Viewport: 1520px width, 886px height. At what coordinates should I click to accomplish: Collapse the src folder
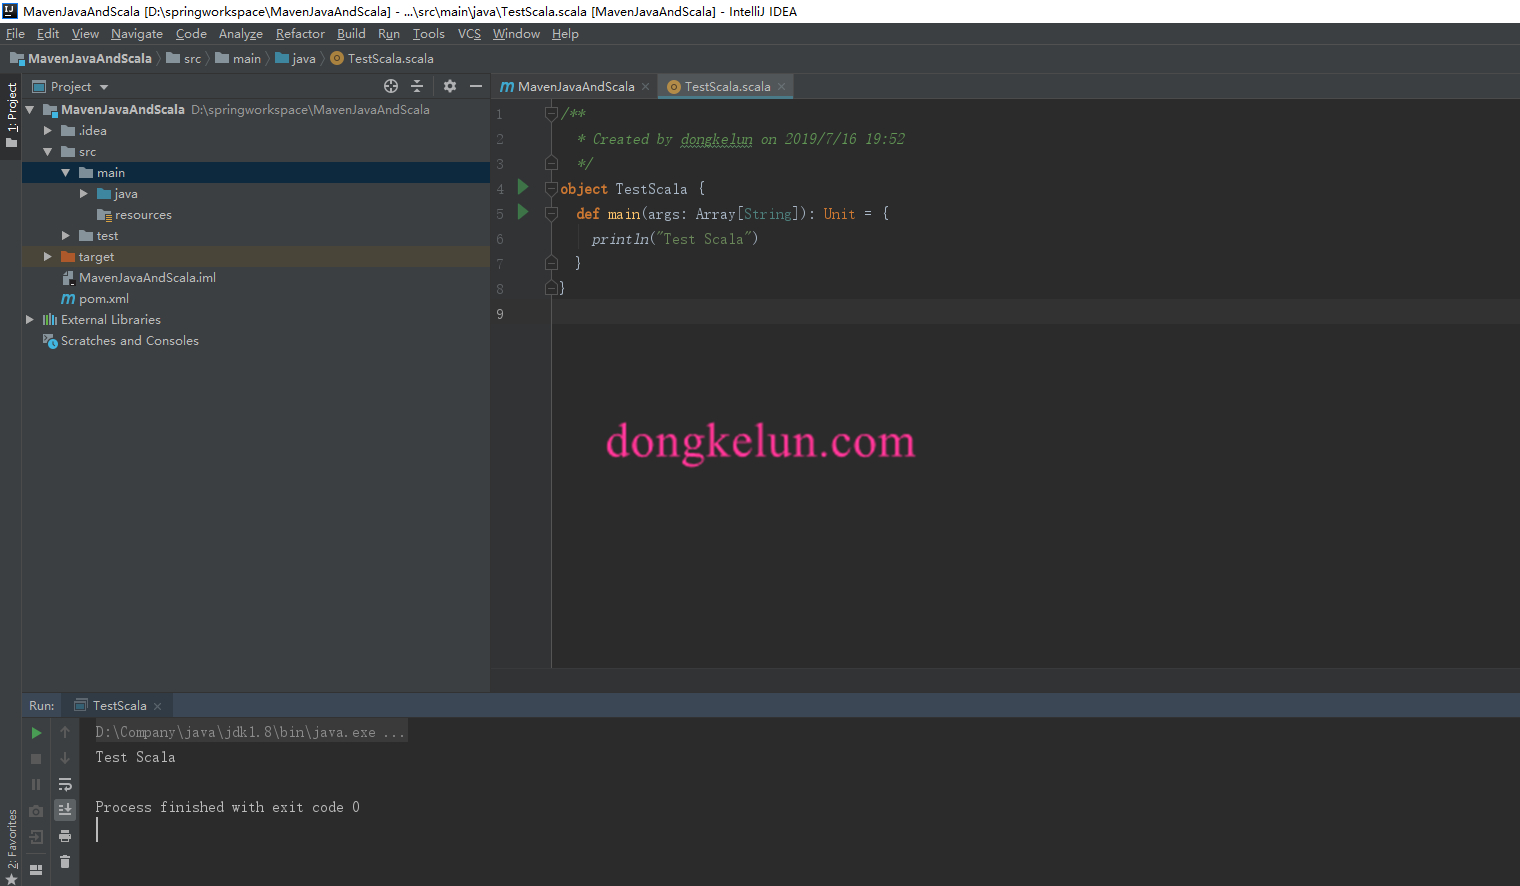[48, 152]
